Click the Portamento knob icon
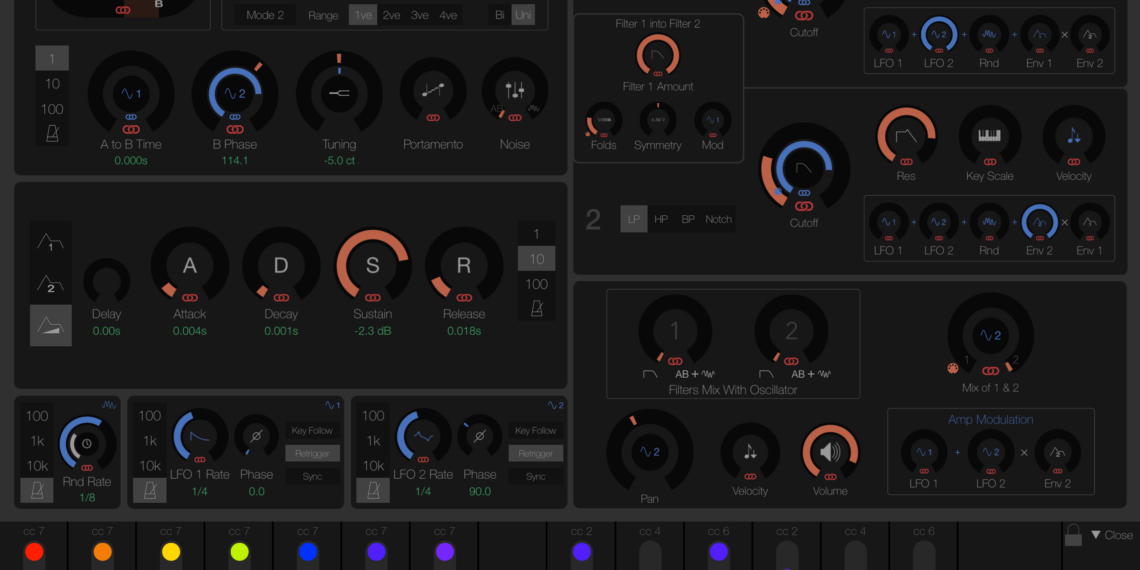Screen dimensions: 1140x570 click(x=433, y=91)
